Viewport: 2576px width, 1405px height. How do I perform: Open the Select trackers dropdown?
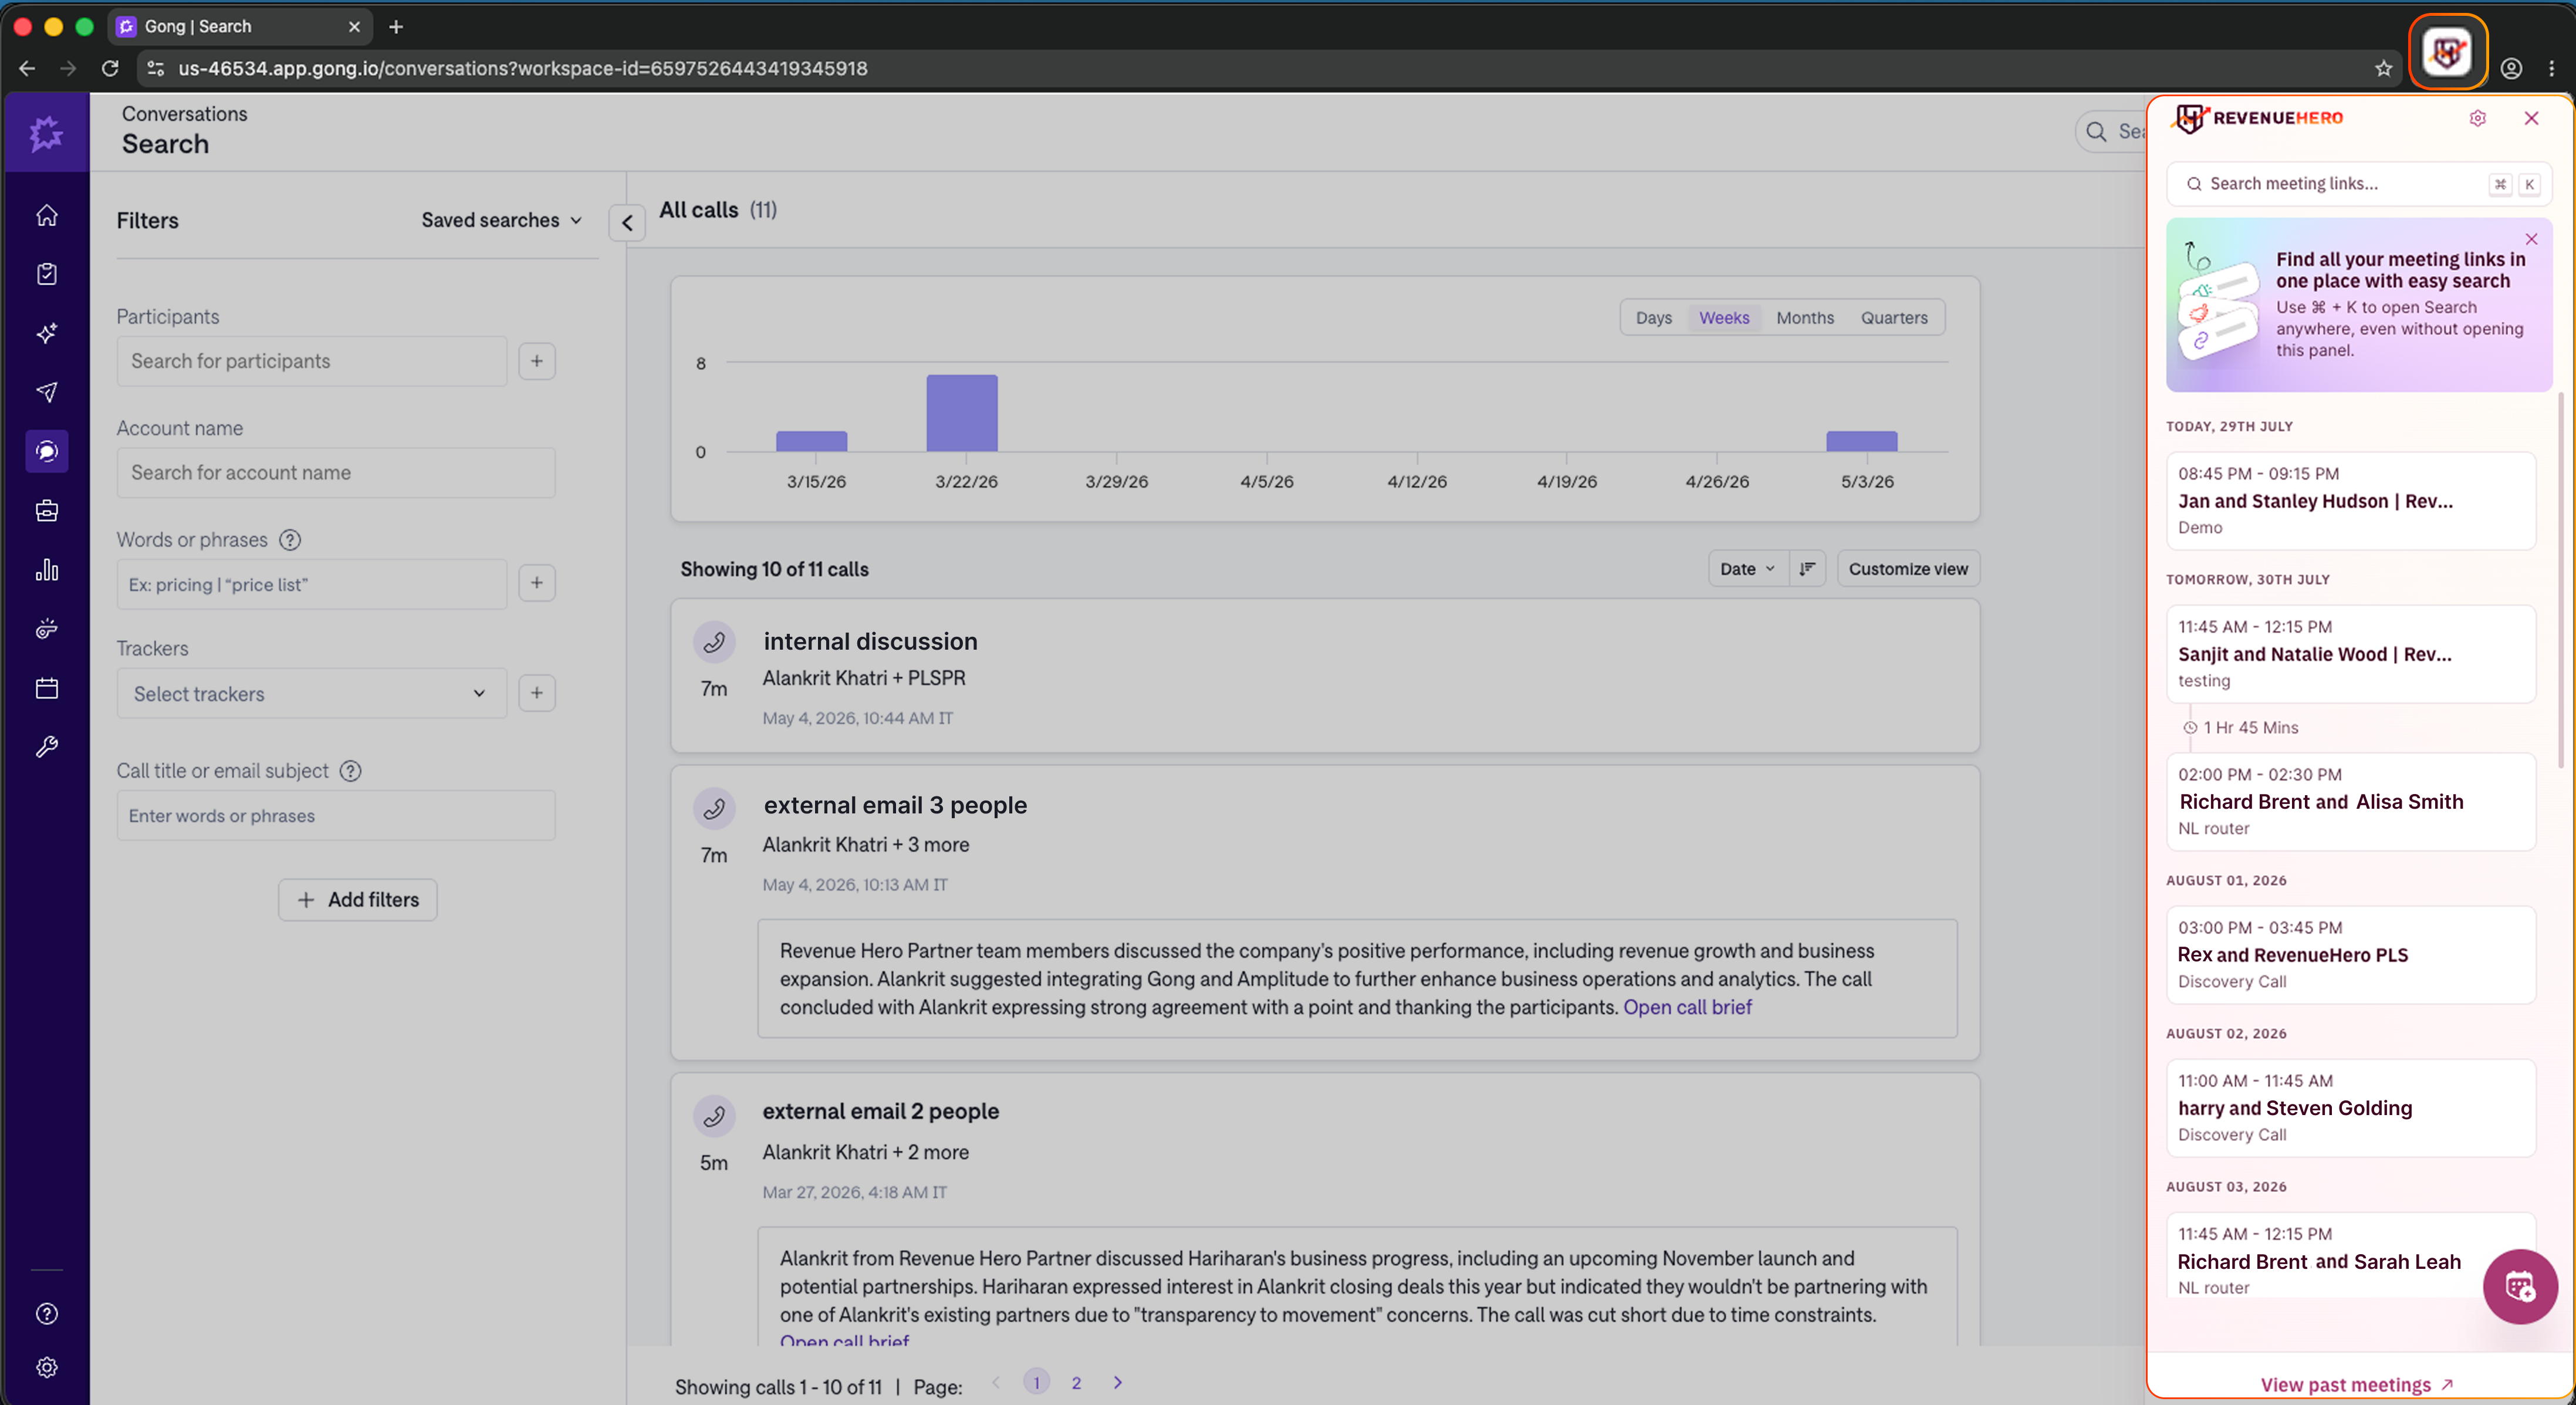click(x=311, y=694)
